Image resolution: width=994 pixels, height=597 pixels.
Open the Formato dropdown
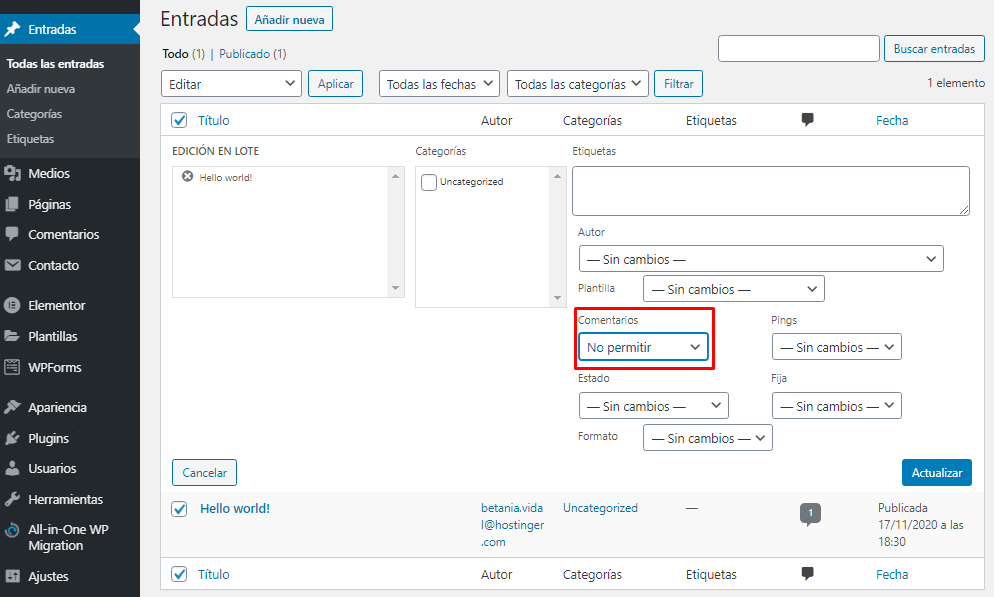coord(707,438)
